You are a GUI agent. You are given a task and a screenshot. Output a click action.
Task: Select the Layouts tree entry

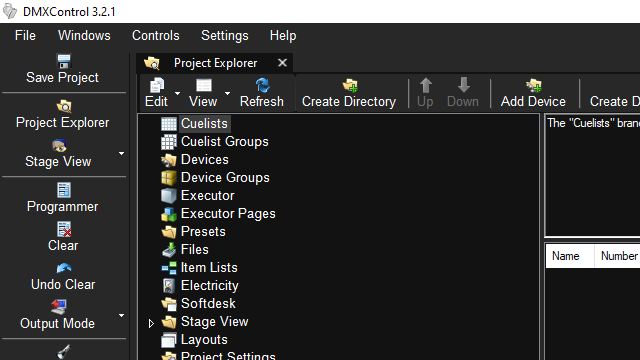pyautogui.click(x=204, y=340)
